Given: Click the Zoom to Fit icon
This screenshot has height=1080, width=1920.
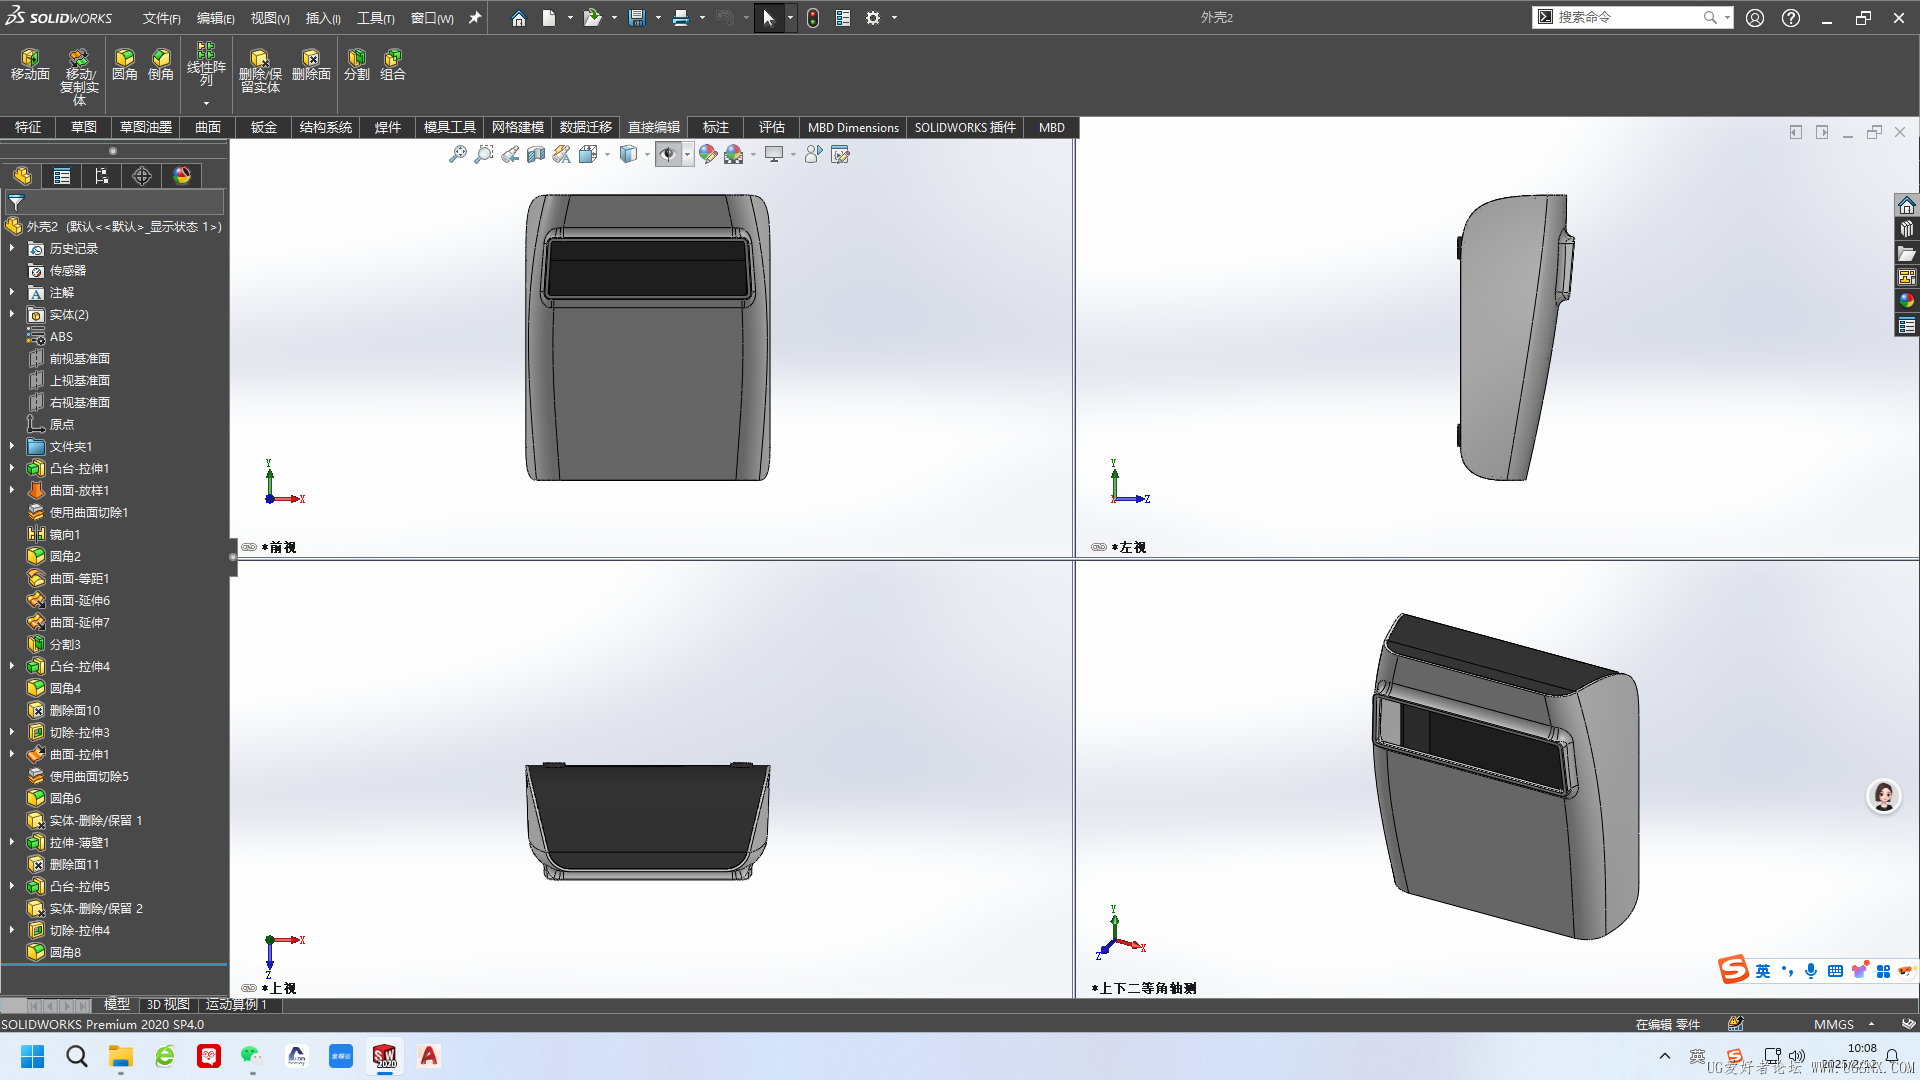Looking at the screenshot, I should [458, 154].
